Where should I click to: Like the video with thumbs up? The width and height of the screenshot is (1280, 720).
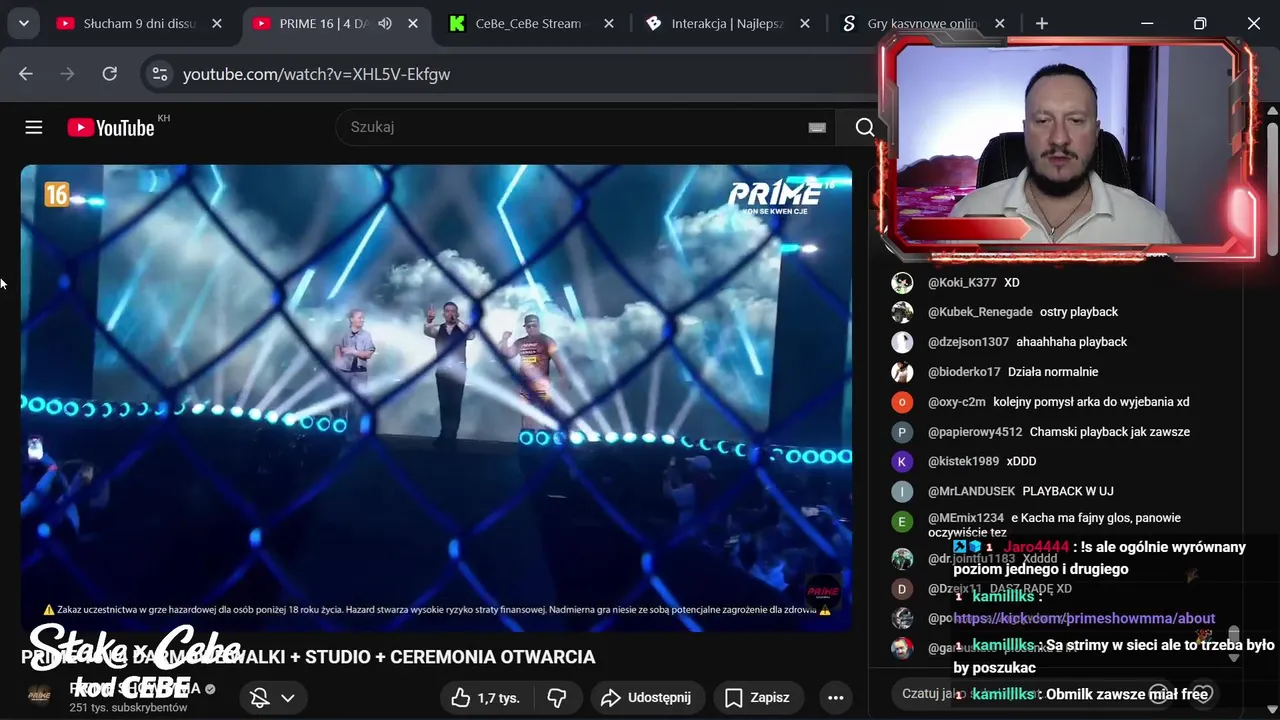point(485,697)
